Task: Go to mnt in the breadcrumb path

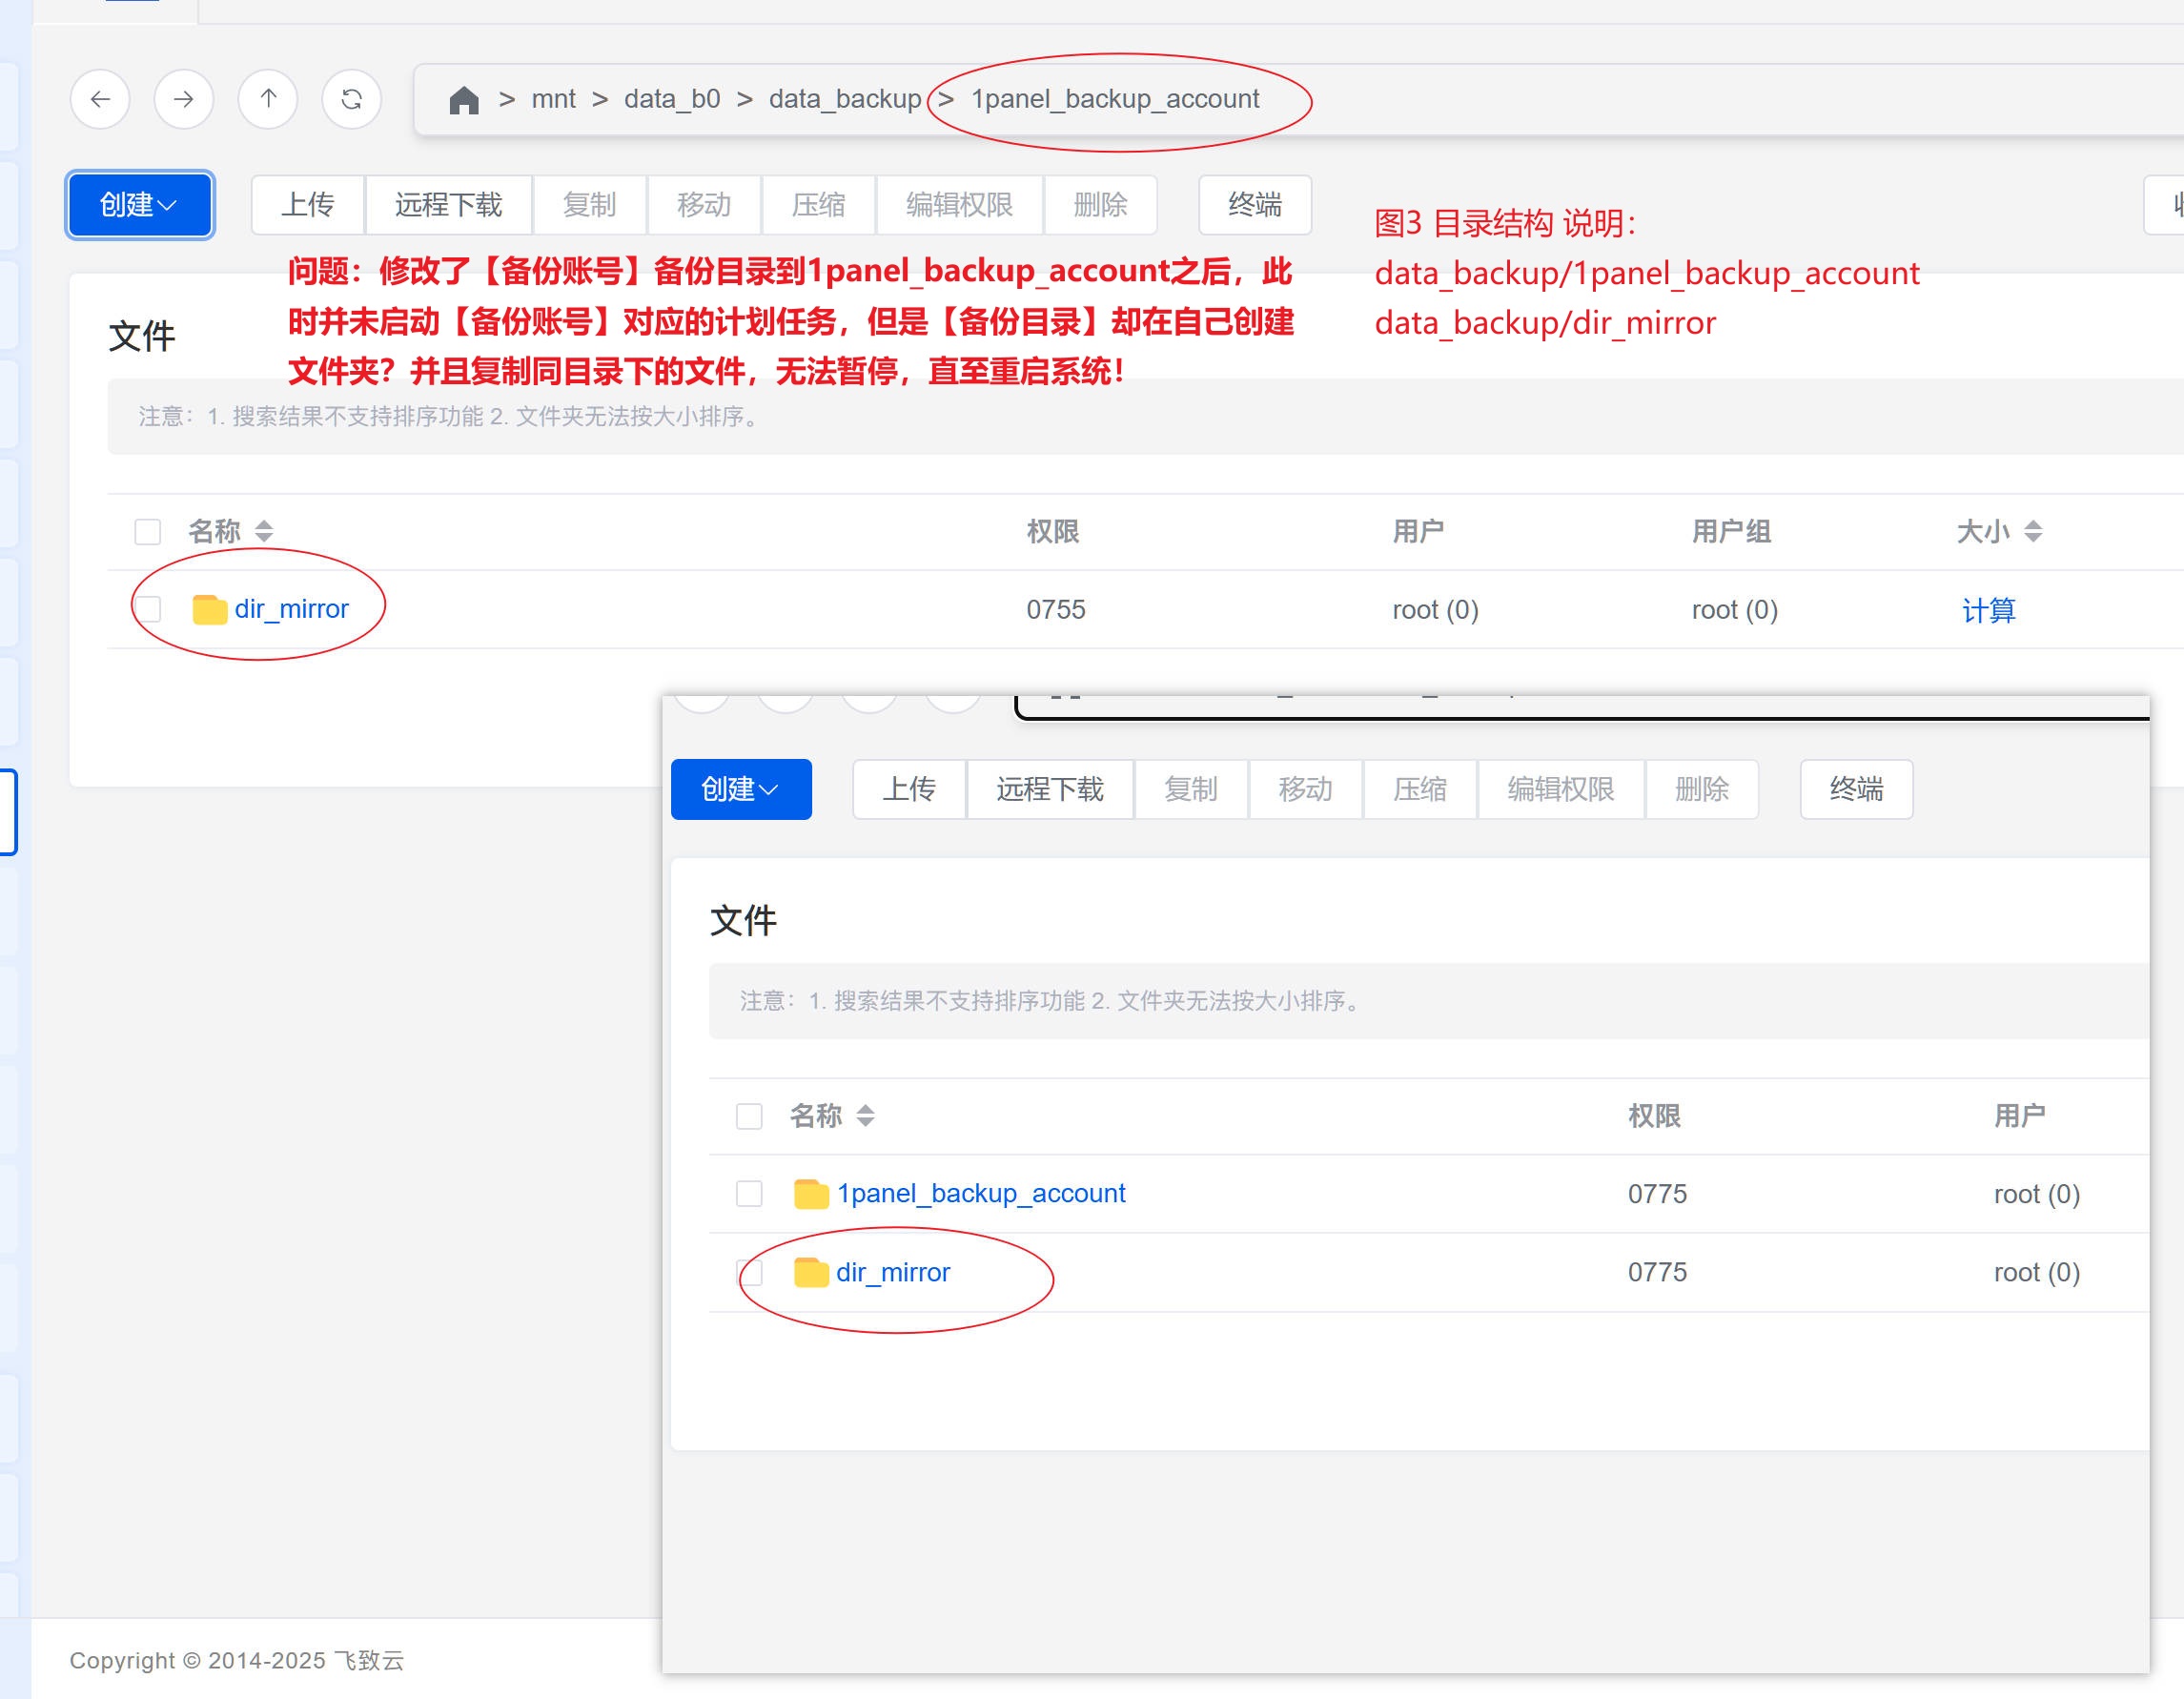Action: point(553,99)
